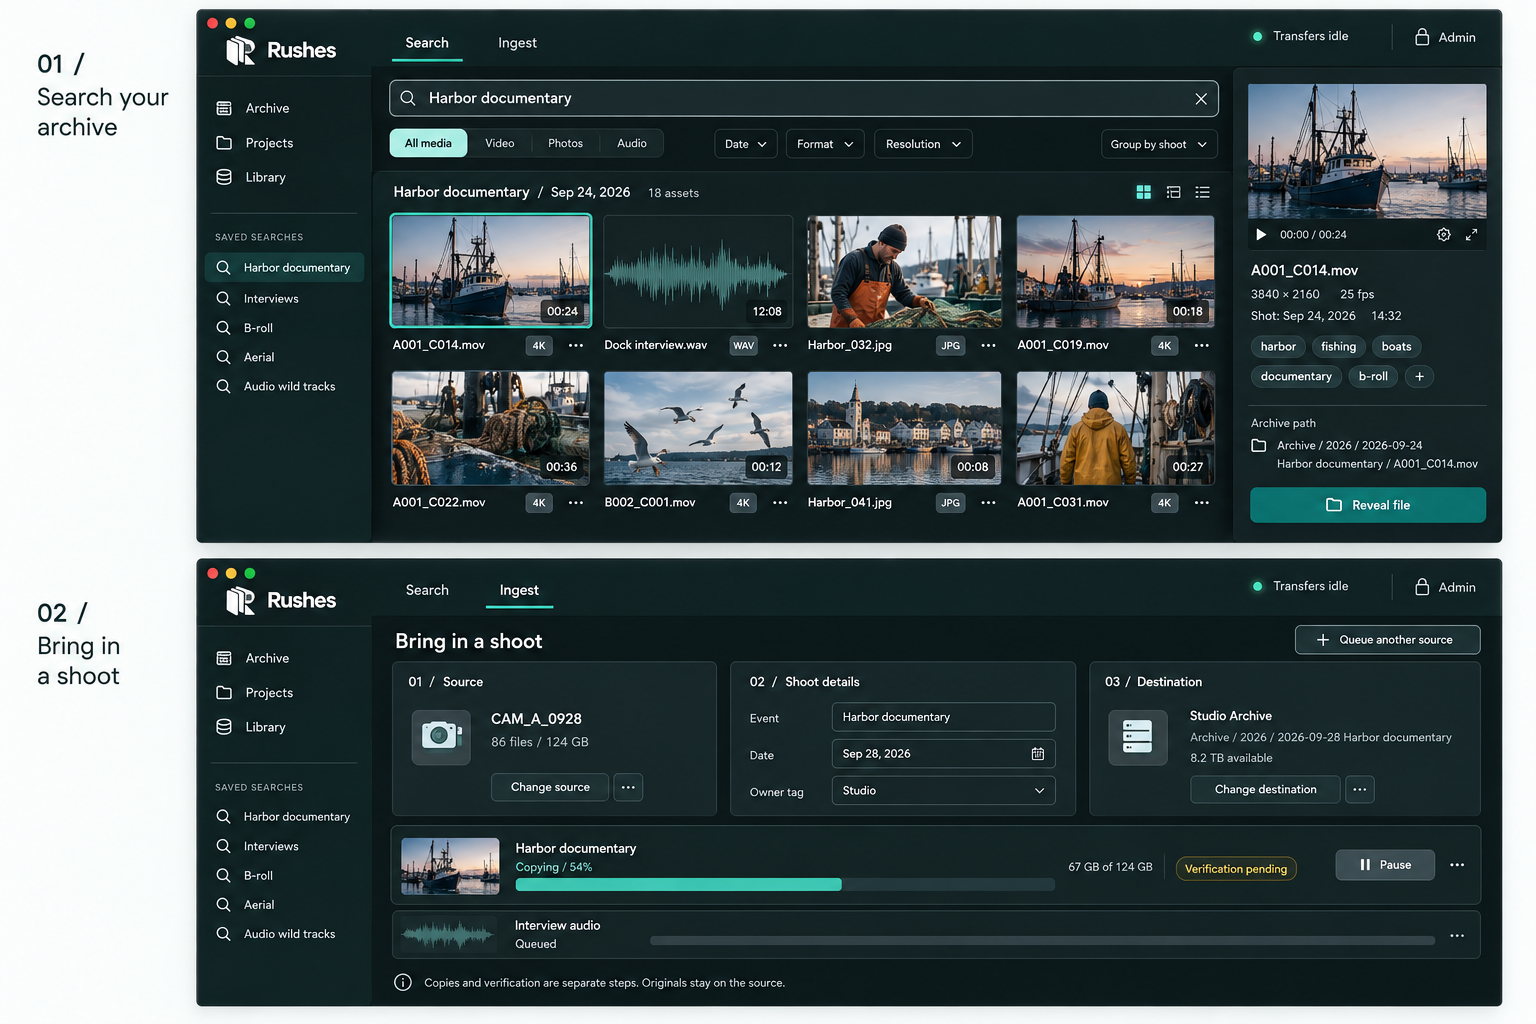Filter results to Photos only
This screenshot has height=1024, width=1536.
565,143
